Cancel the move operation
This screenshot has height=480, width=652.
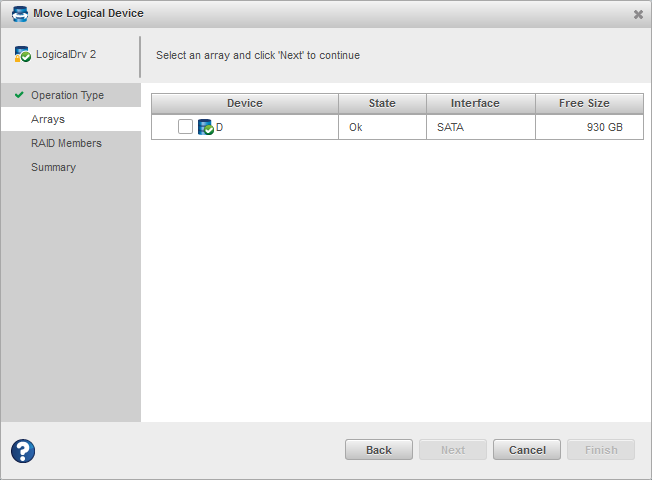(x=527, y=450)
